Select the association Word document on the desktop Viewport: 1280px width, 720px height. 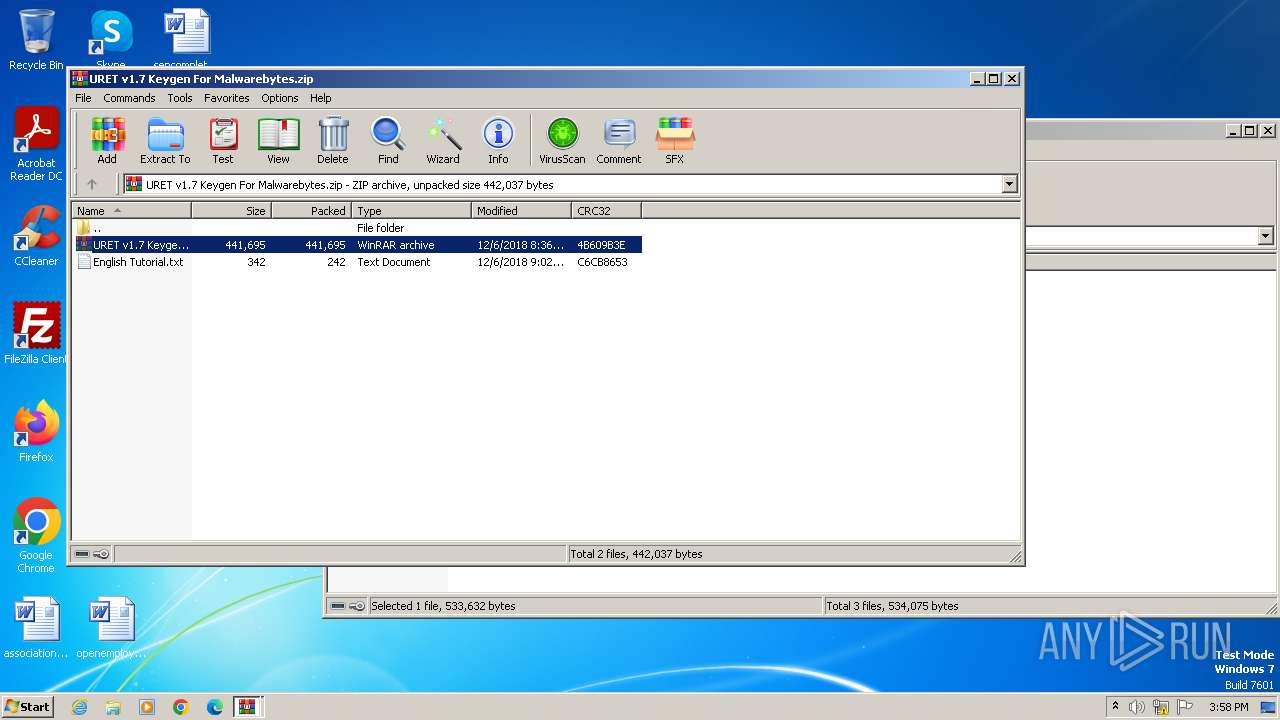[x=36, y=628]
